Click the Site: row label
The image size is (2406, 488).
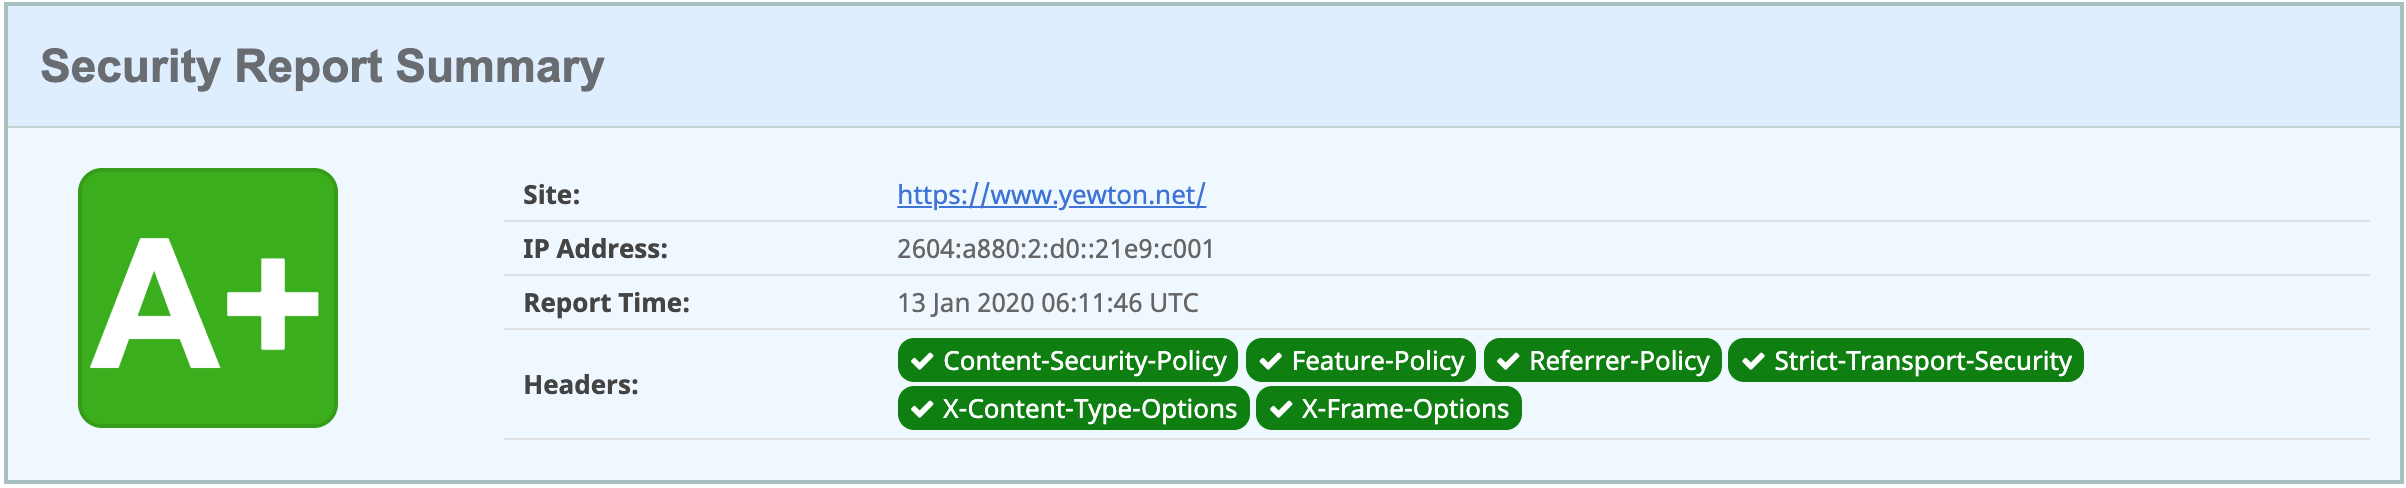click(x=551, y=194)
